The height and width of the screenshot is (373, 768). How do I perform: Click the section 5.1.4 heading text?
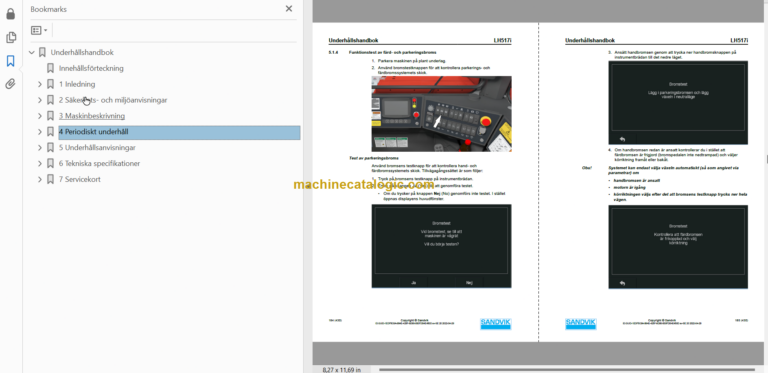click(392, 52)
